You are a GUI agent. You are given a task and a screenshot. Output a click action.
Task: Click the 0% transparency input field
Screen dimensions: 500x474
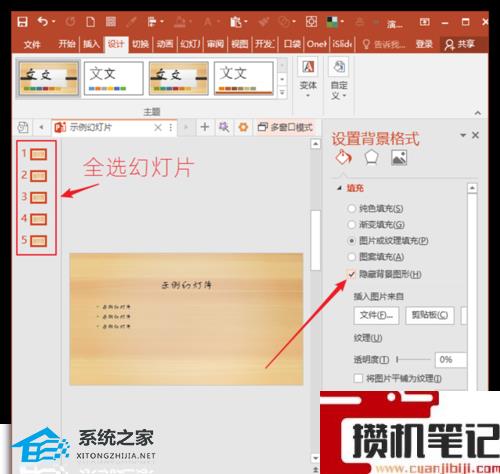click(451, 360)
